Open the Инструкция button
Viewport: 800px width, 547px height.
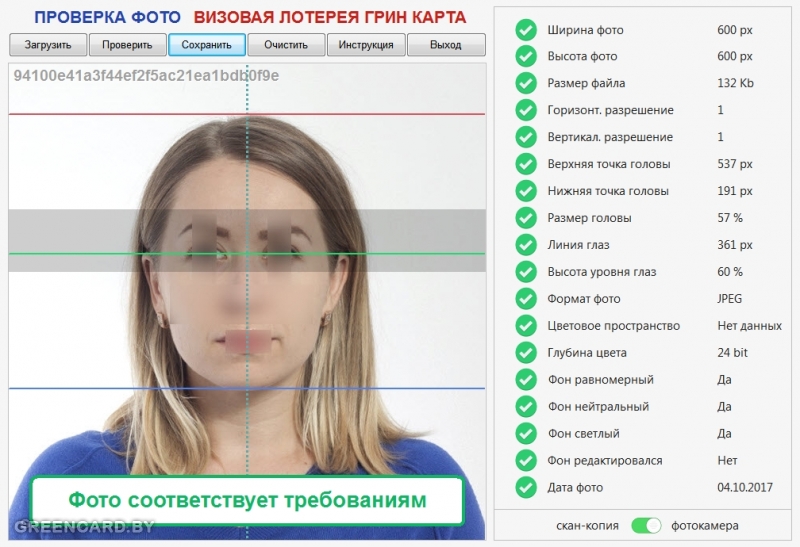point(366,45)
